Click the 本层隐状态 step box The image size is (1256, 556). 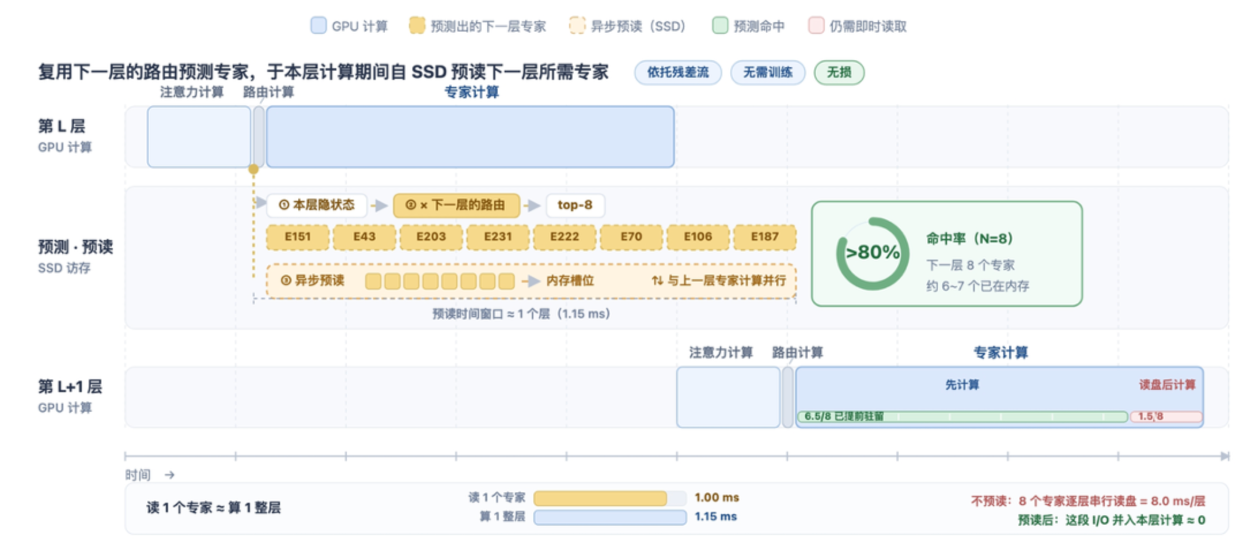(x=317, y=205)
